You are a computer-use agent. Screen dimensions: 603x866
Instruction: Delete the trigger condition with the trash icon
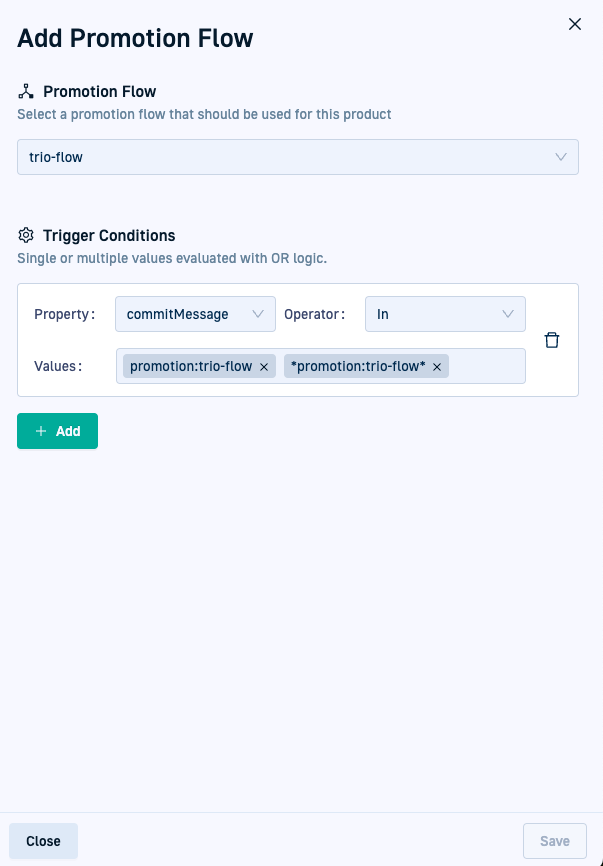[x=552, y=340]
